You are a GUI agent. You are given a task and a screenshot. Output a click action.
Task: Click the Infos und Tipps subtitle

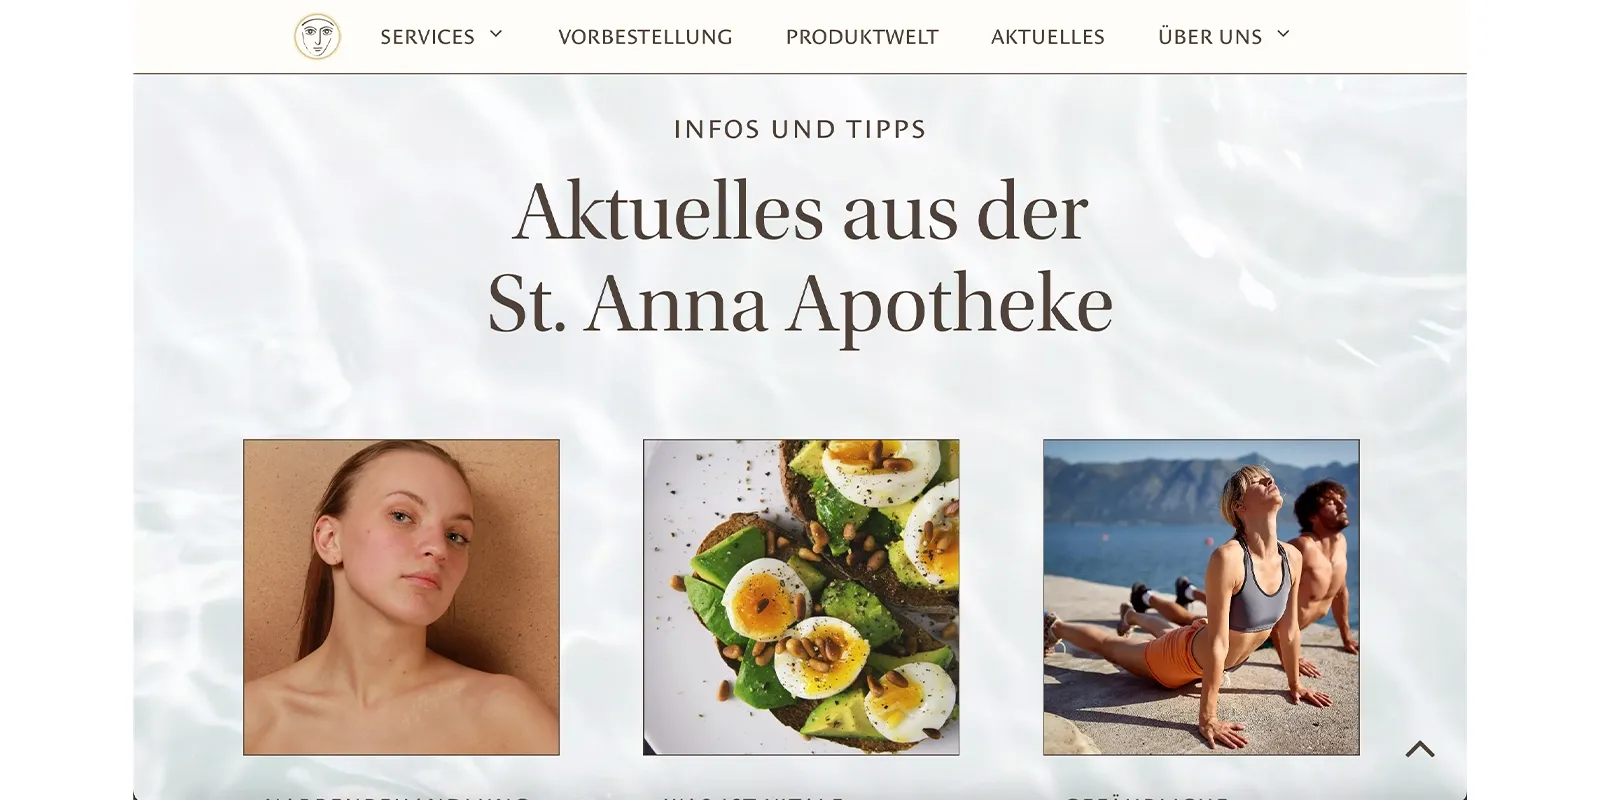coord(800,129)
